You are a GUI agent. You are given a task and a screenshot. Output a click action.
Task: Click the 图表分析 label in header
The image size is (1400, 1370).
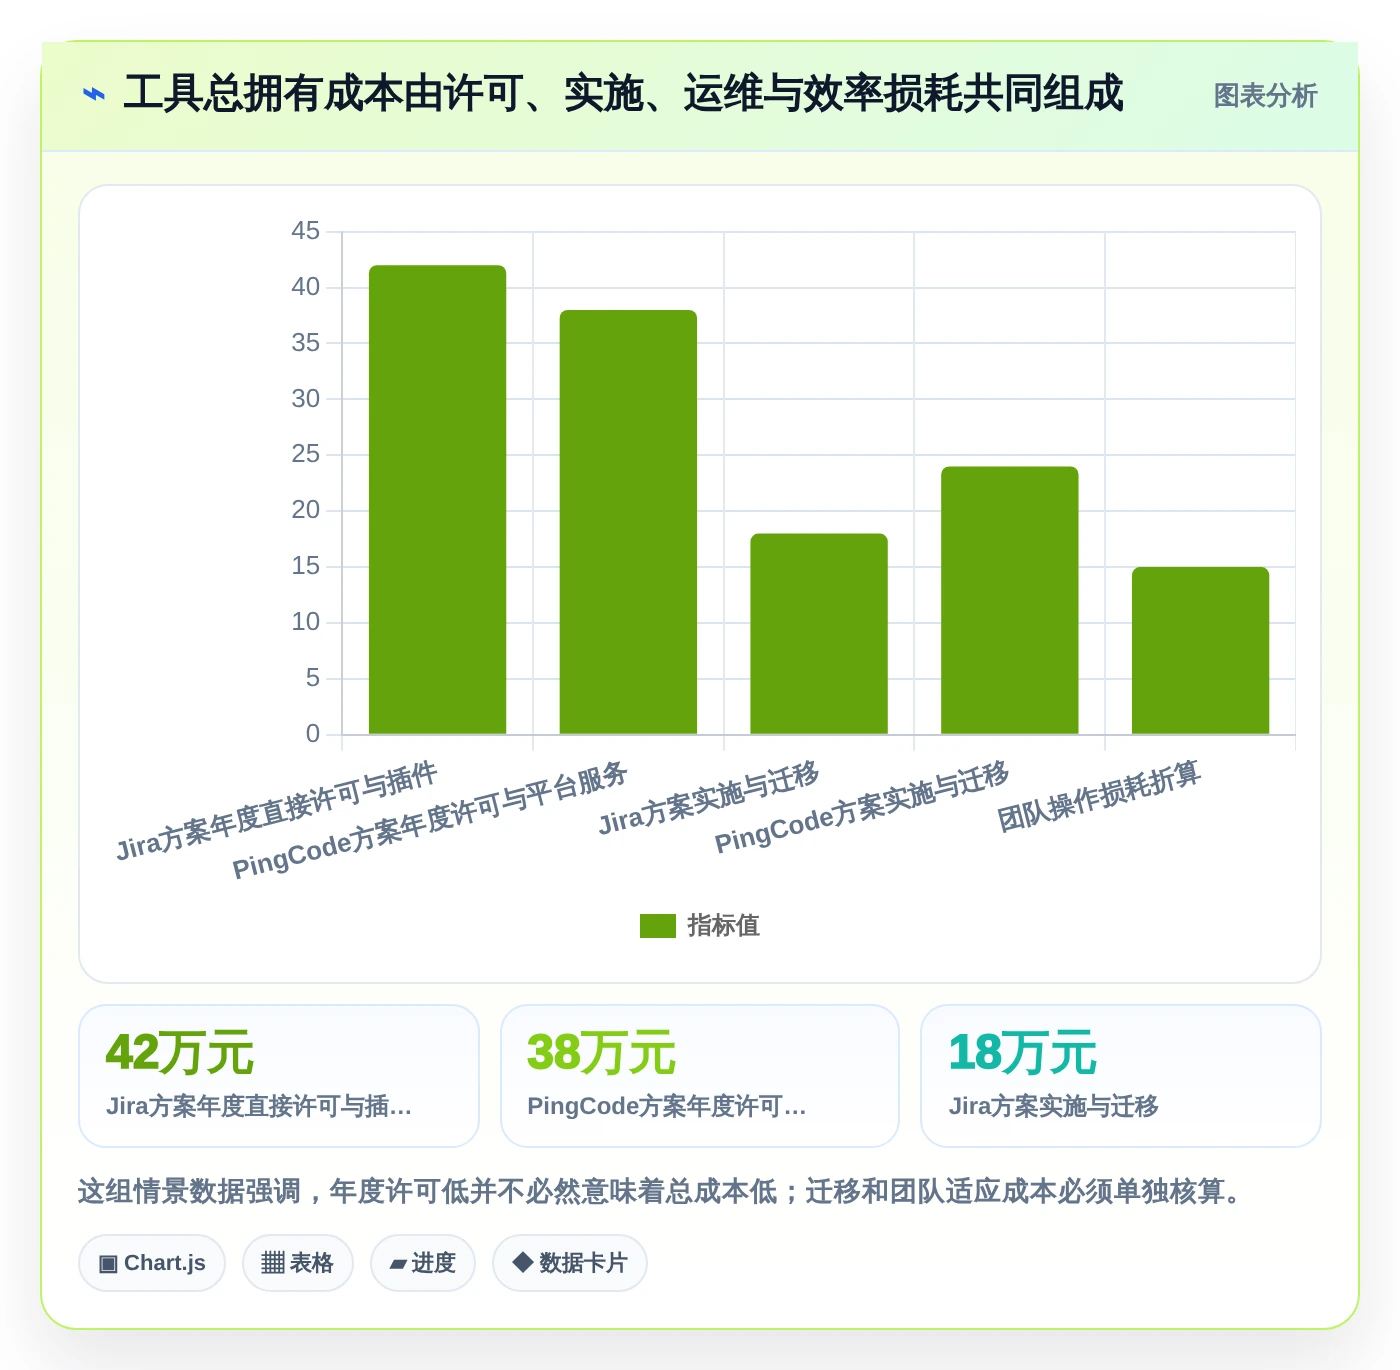coord(1265,96)
